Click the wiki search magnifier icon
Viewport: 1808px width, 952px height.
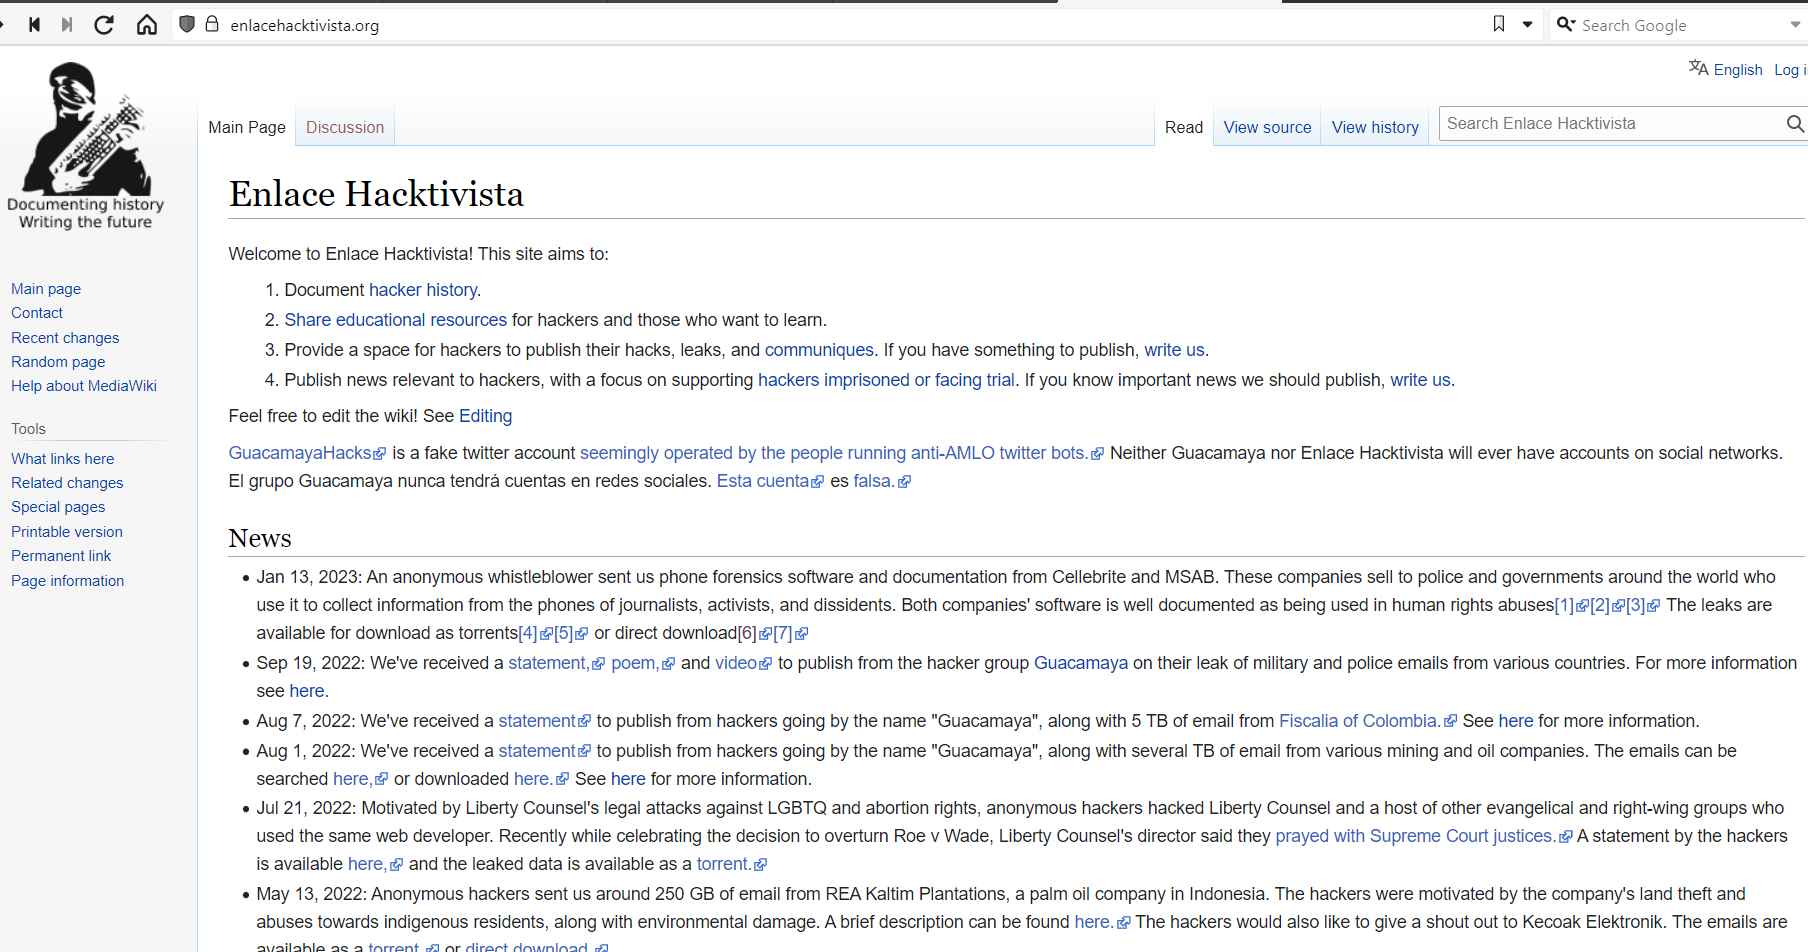tap(1794, 124)
